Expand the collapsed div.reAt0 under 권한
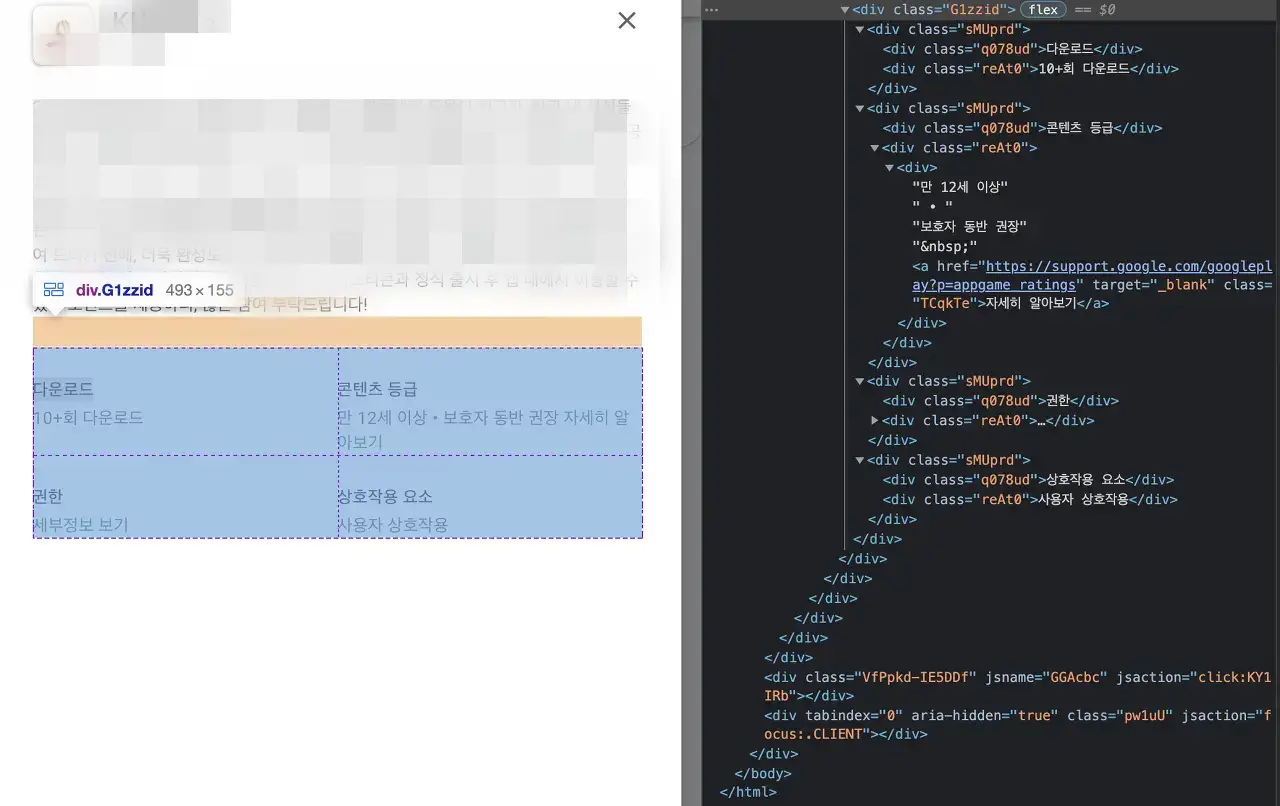Screen dimensions: 1280x806 (874, 420)
